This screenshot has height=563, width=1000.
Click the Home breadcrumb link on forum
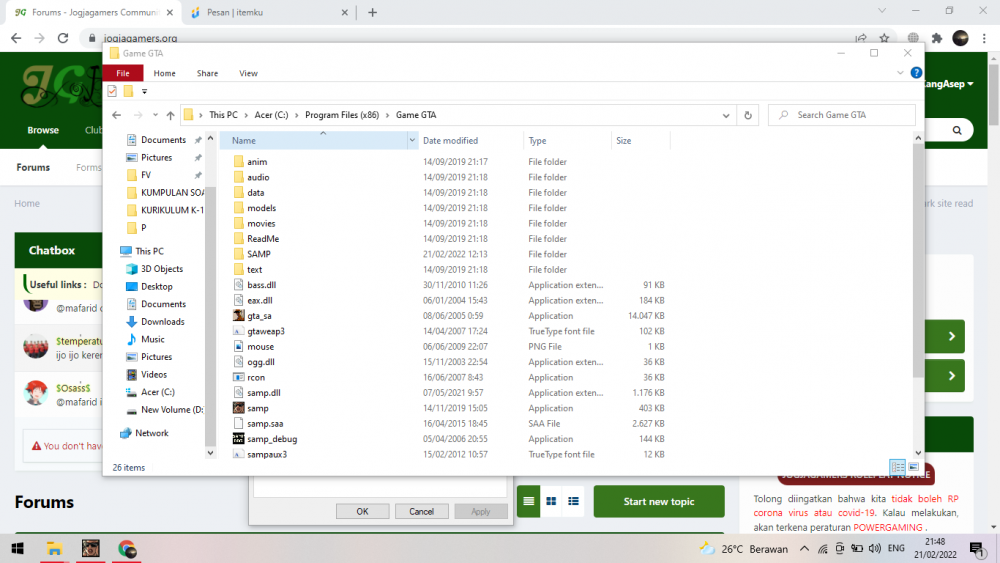27,203
